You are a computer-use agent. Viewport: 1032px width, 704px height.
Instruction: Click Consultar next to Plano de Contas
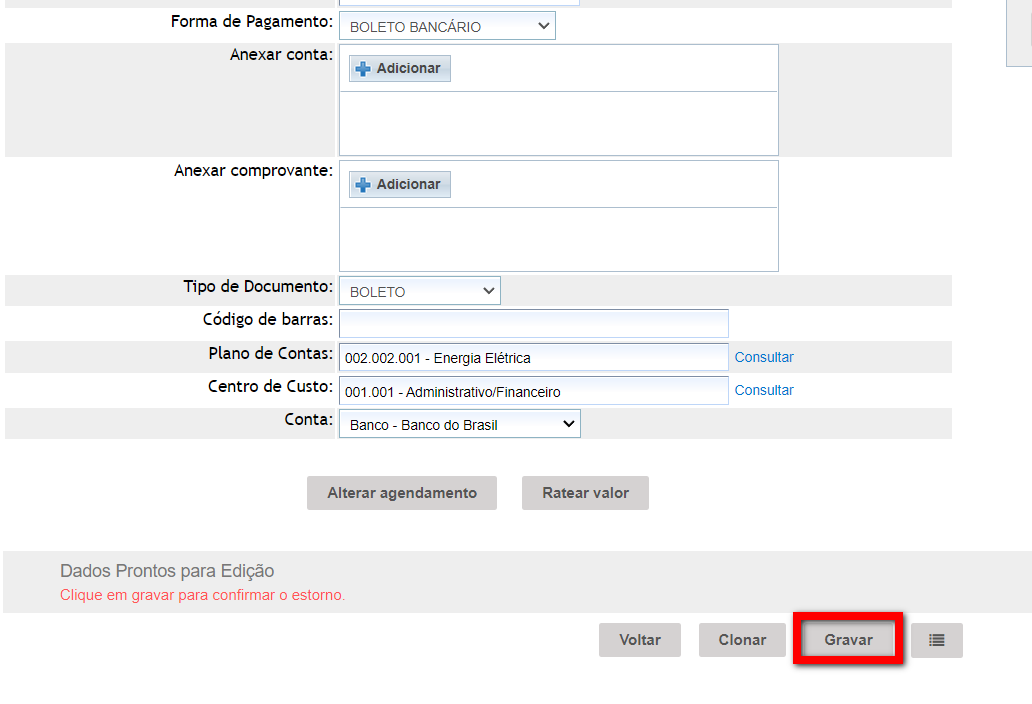[x=764, y=357]
